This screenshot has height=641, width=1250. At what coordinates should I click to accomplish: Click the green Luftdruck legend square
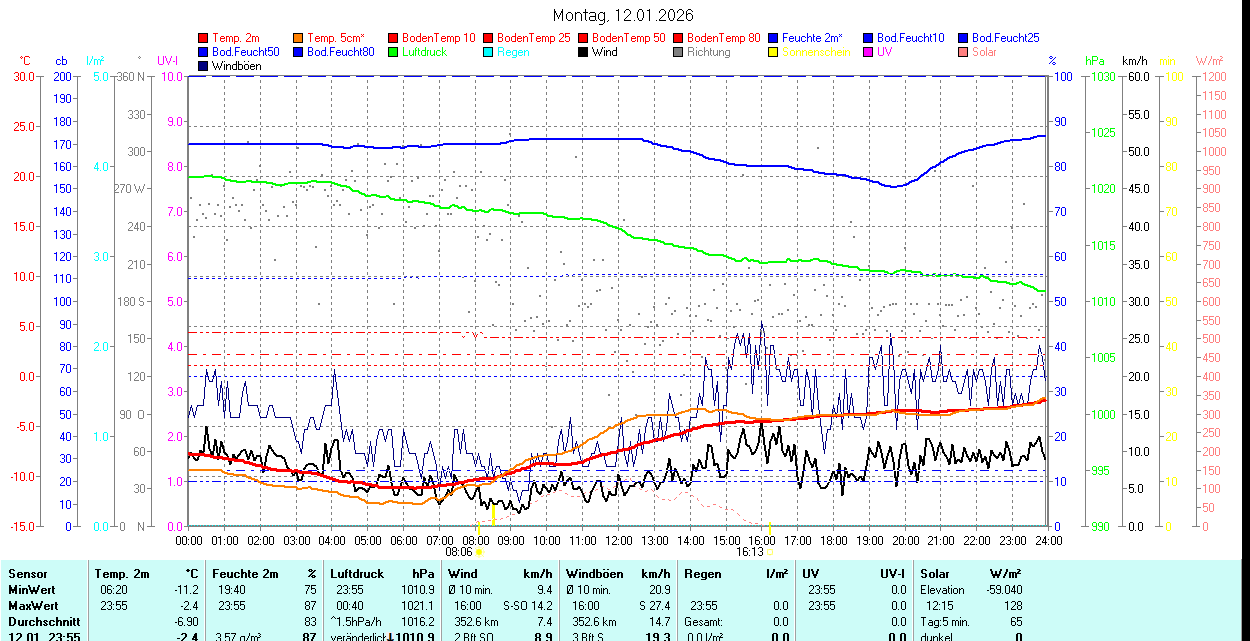click(x=393, y=52)
